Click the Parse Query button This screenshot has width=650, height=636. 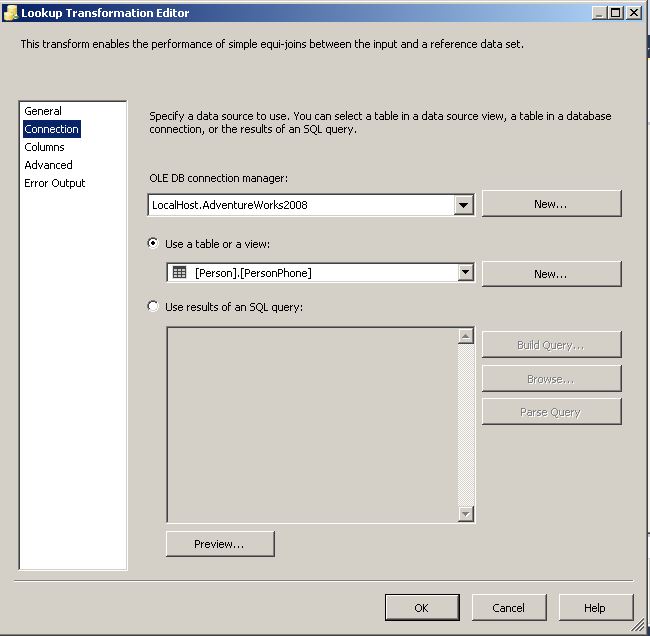pyautogui.click(x=551, y=412)
